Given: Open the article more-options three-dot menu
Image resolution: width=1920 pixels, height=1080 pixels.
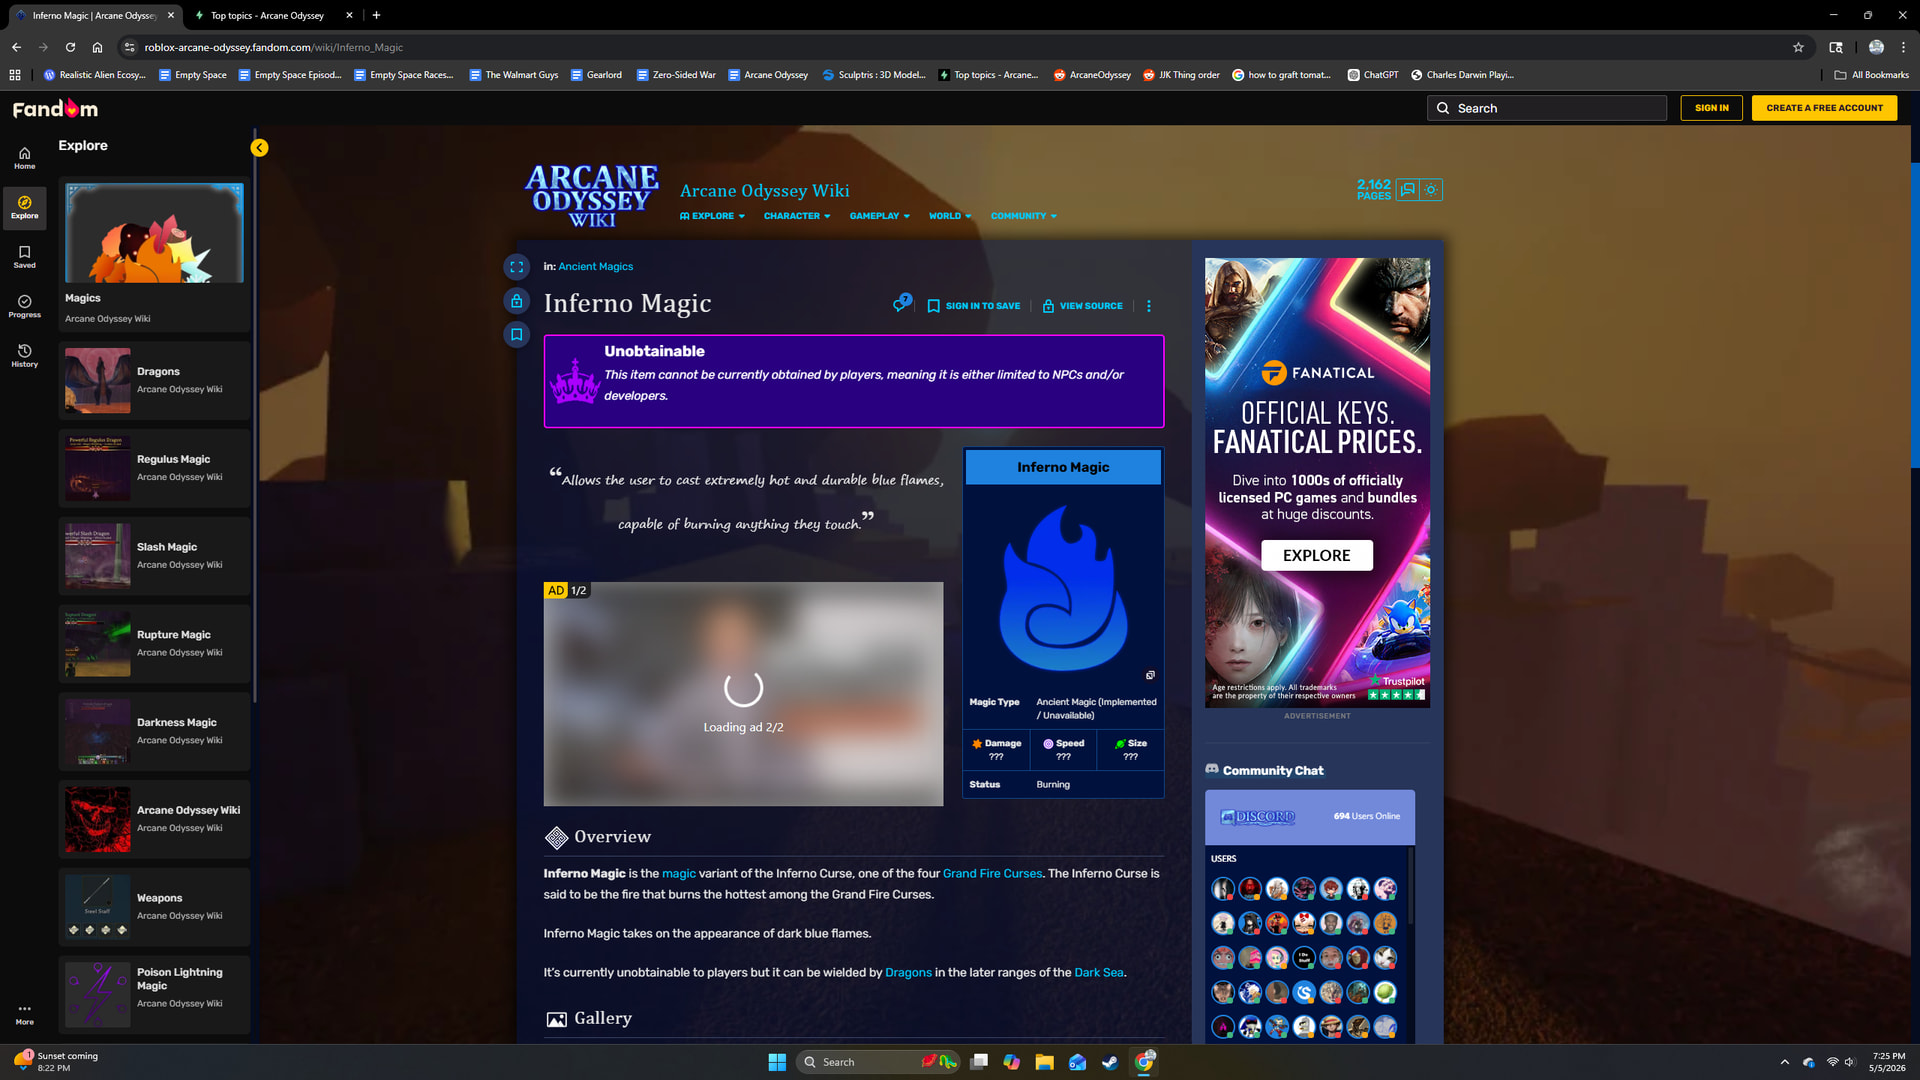Looking at the screenshot, I should pyautogui.click(x=1148, y=306).
